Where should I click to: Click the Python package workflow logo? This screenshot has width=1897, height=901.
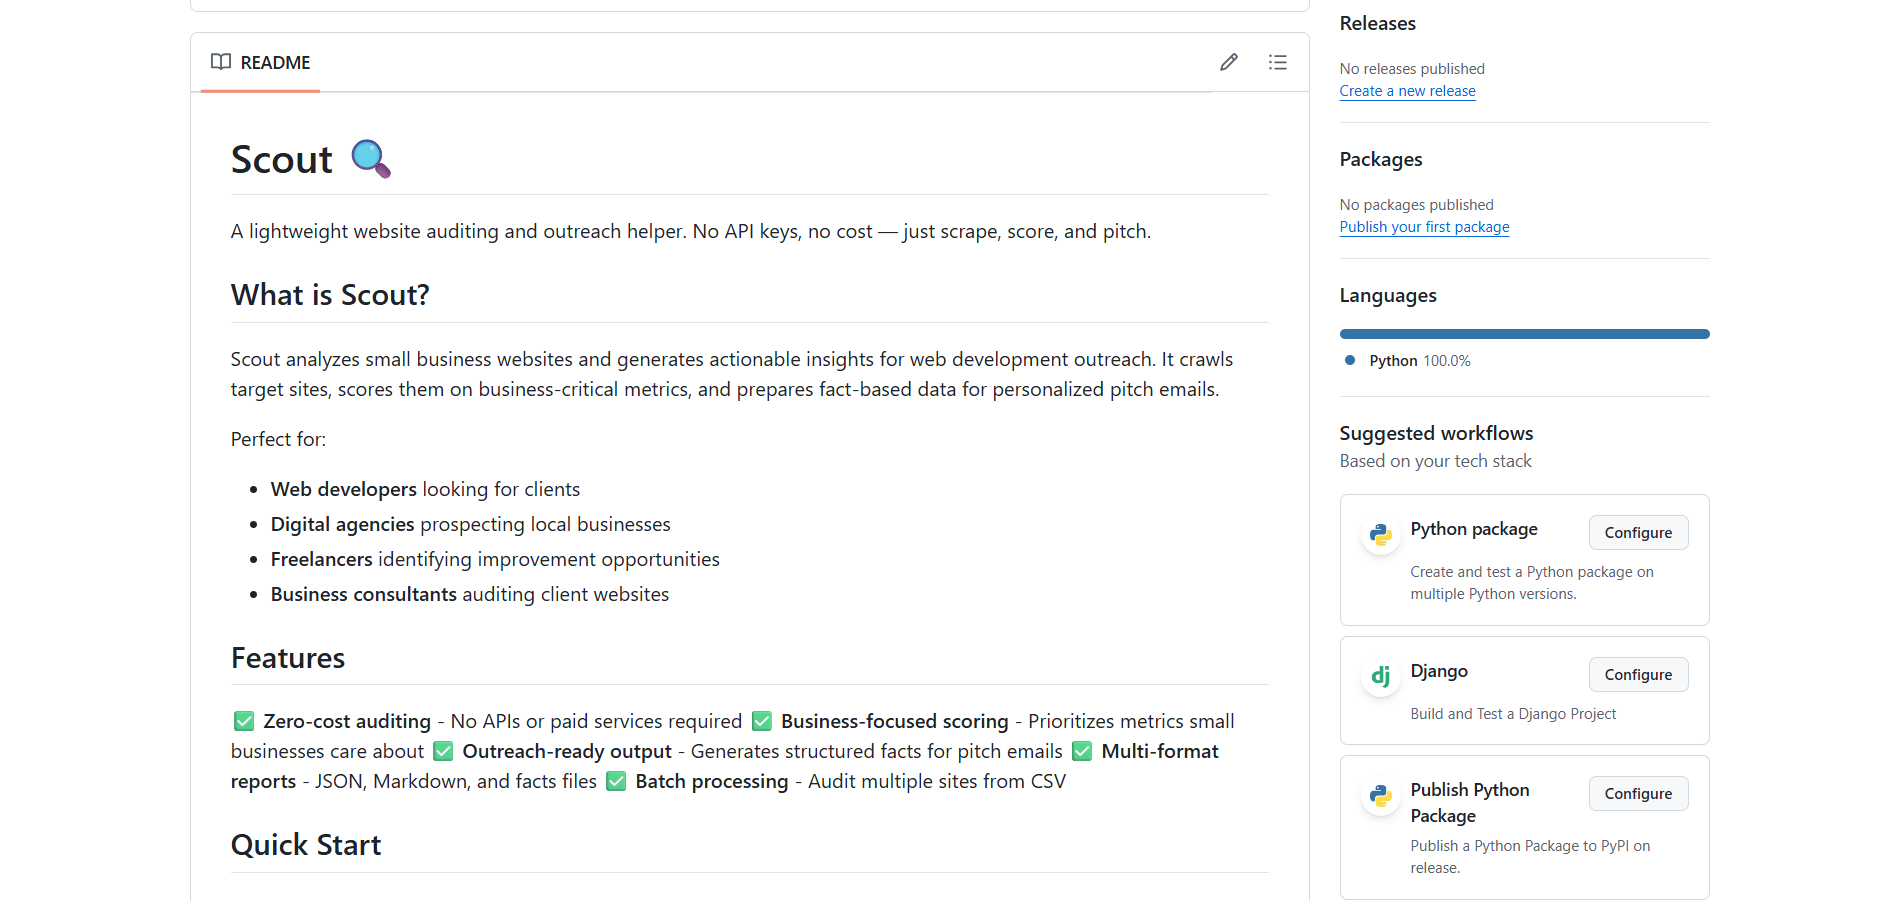pyautogui.click(x=1381, y=535)
